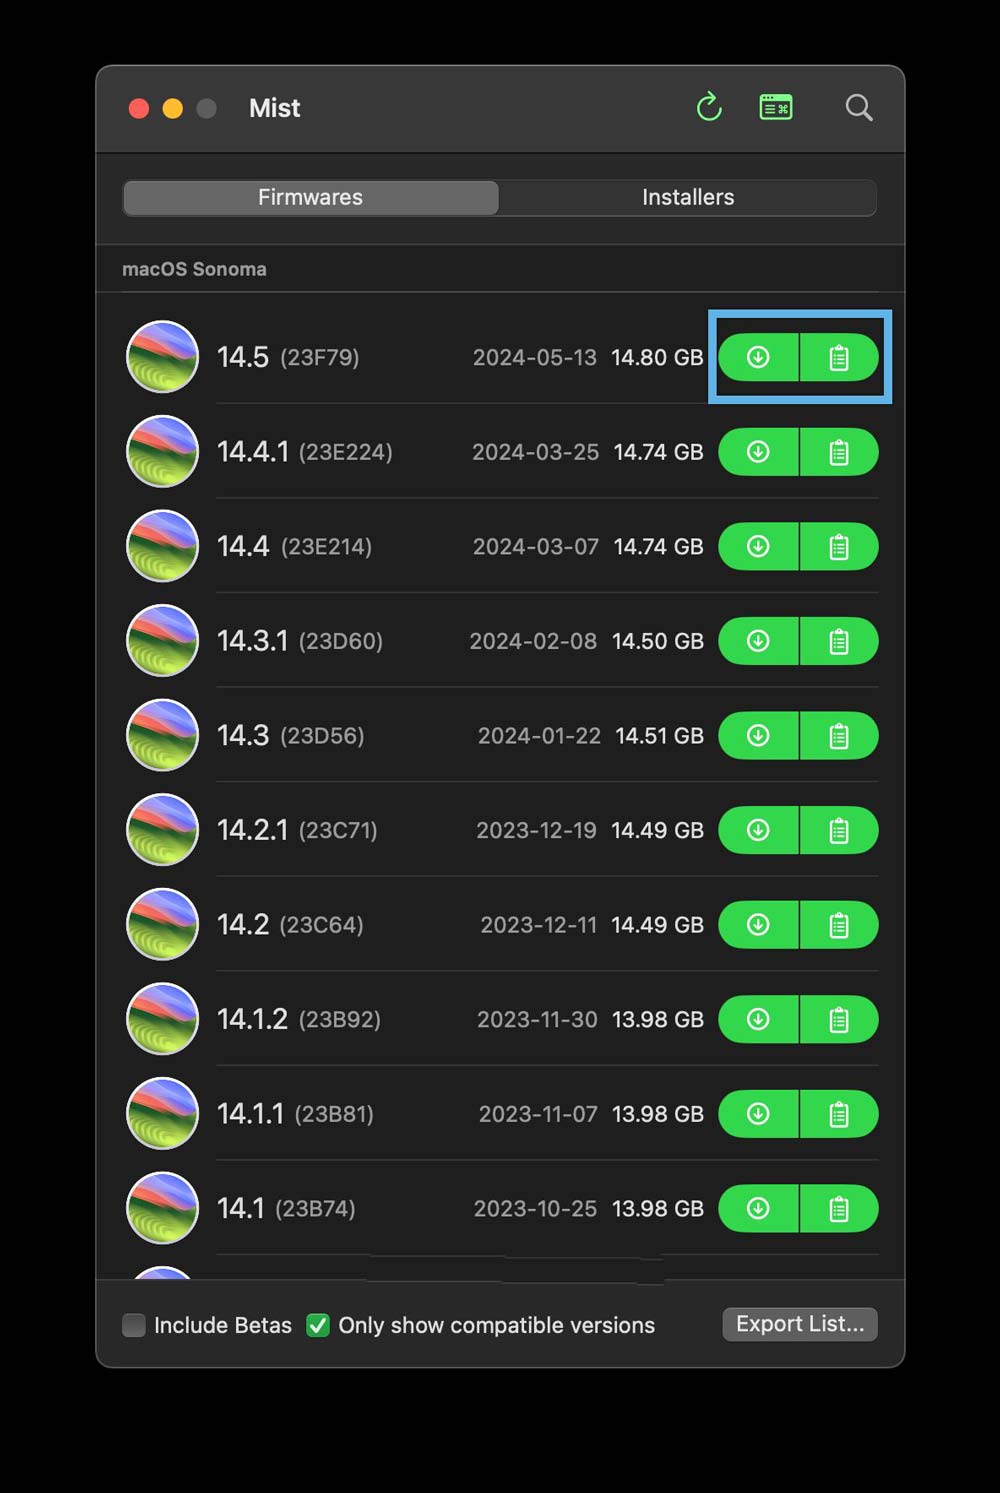The width and height of the screenshot is (1000, 1493).
Task: Open the terminal-style activity log icon
Action: pyautogui.click(x=776, y=107)
